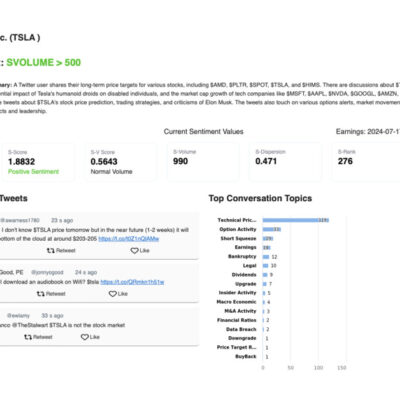
Task: Click the SVOLUME > 500 green heading
Action: pos(44,63)
